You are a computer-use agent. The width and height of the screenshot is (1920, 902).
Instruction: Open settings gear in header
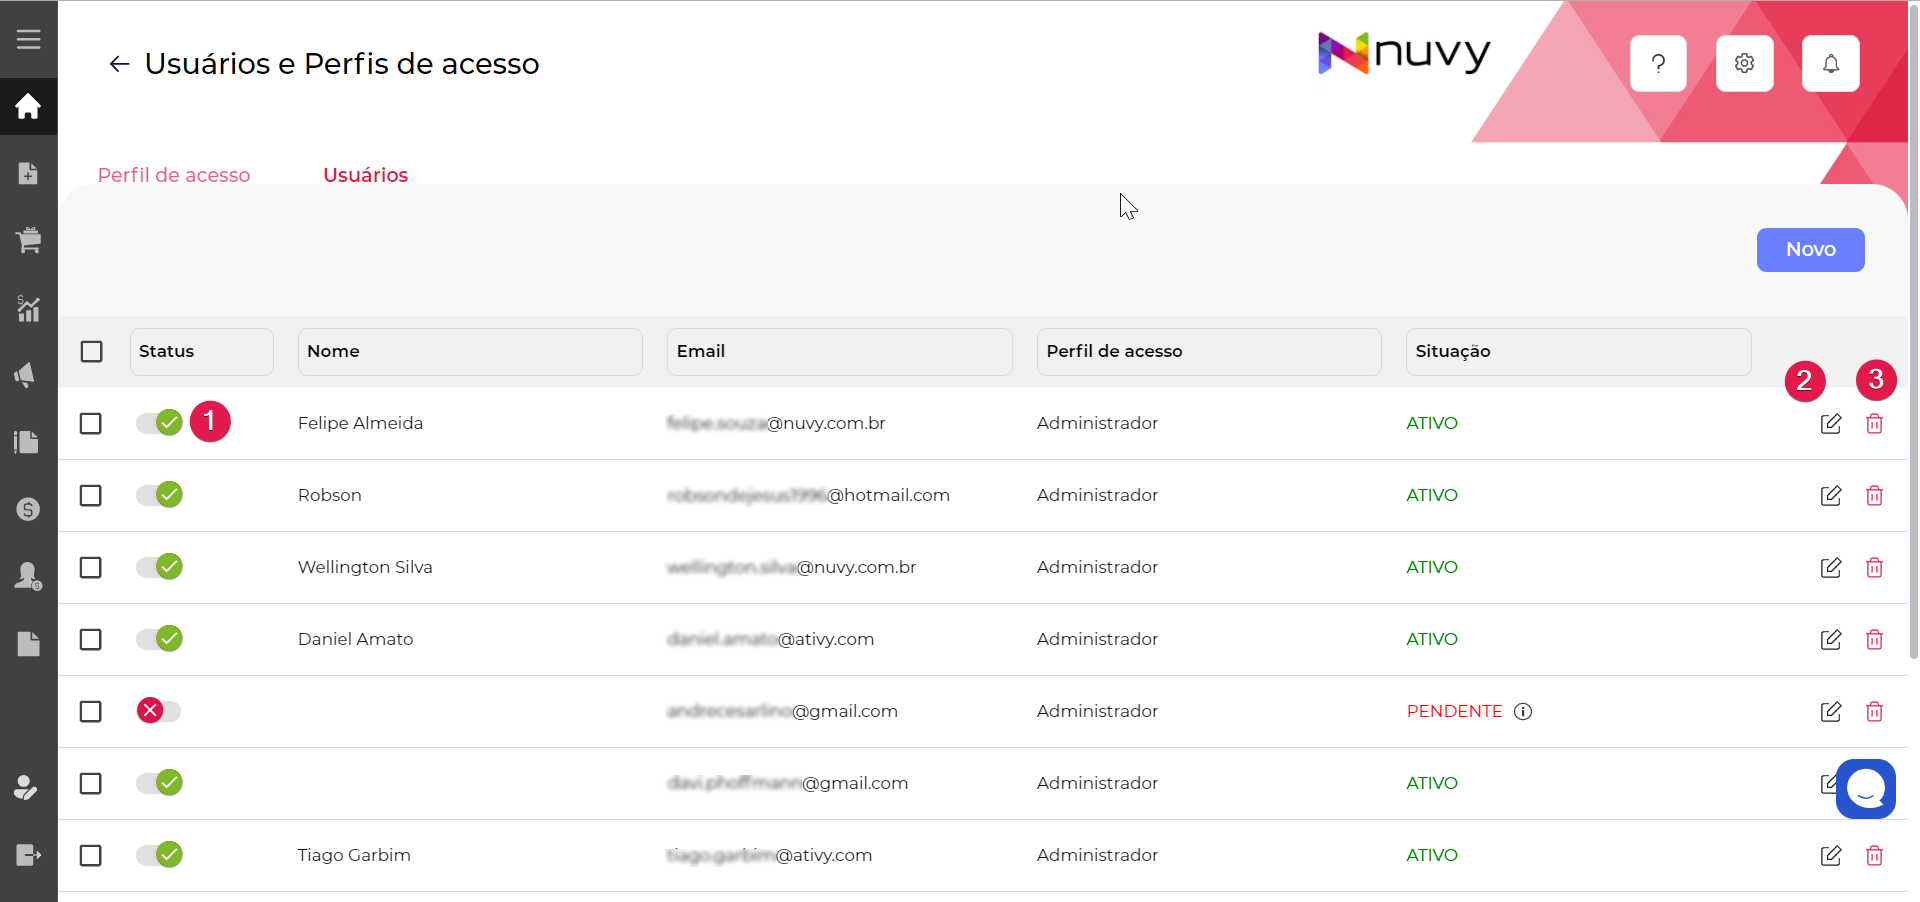pos(1744,64)
